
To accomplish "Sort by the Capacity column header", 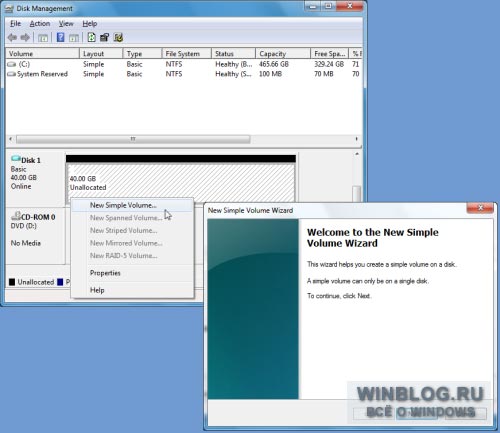I will coord(283,54).
